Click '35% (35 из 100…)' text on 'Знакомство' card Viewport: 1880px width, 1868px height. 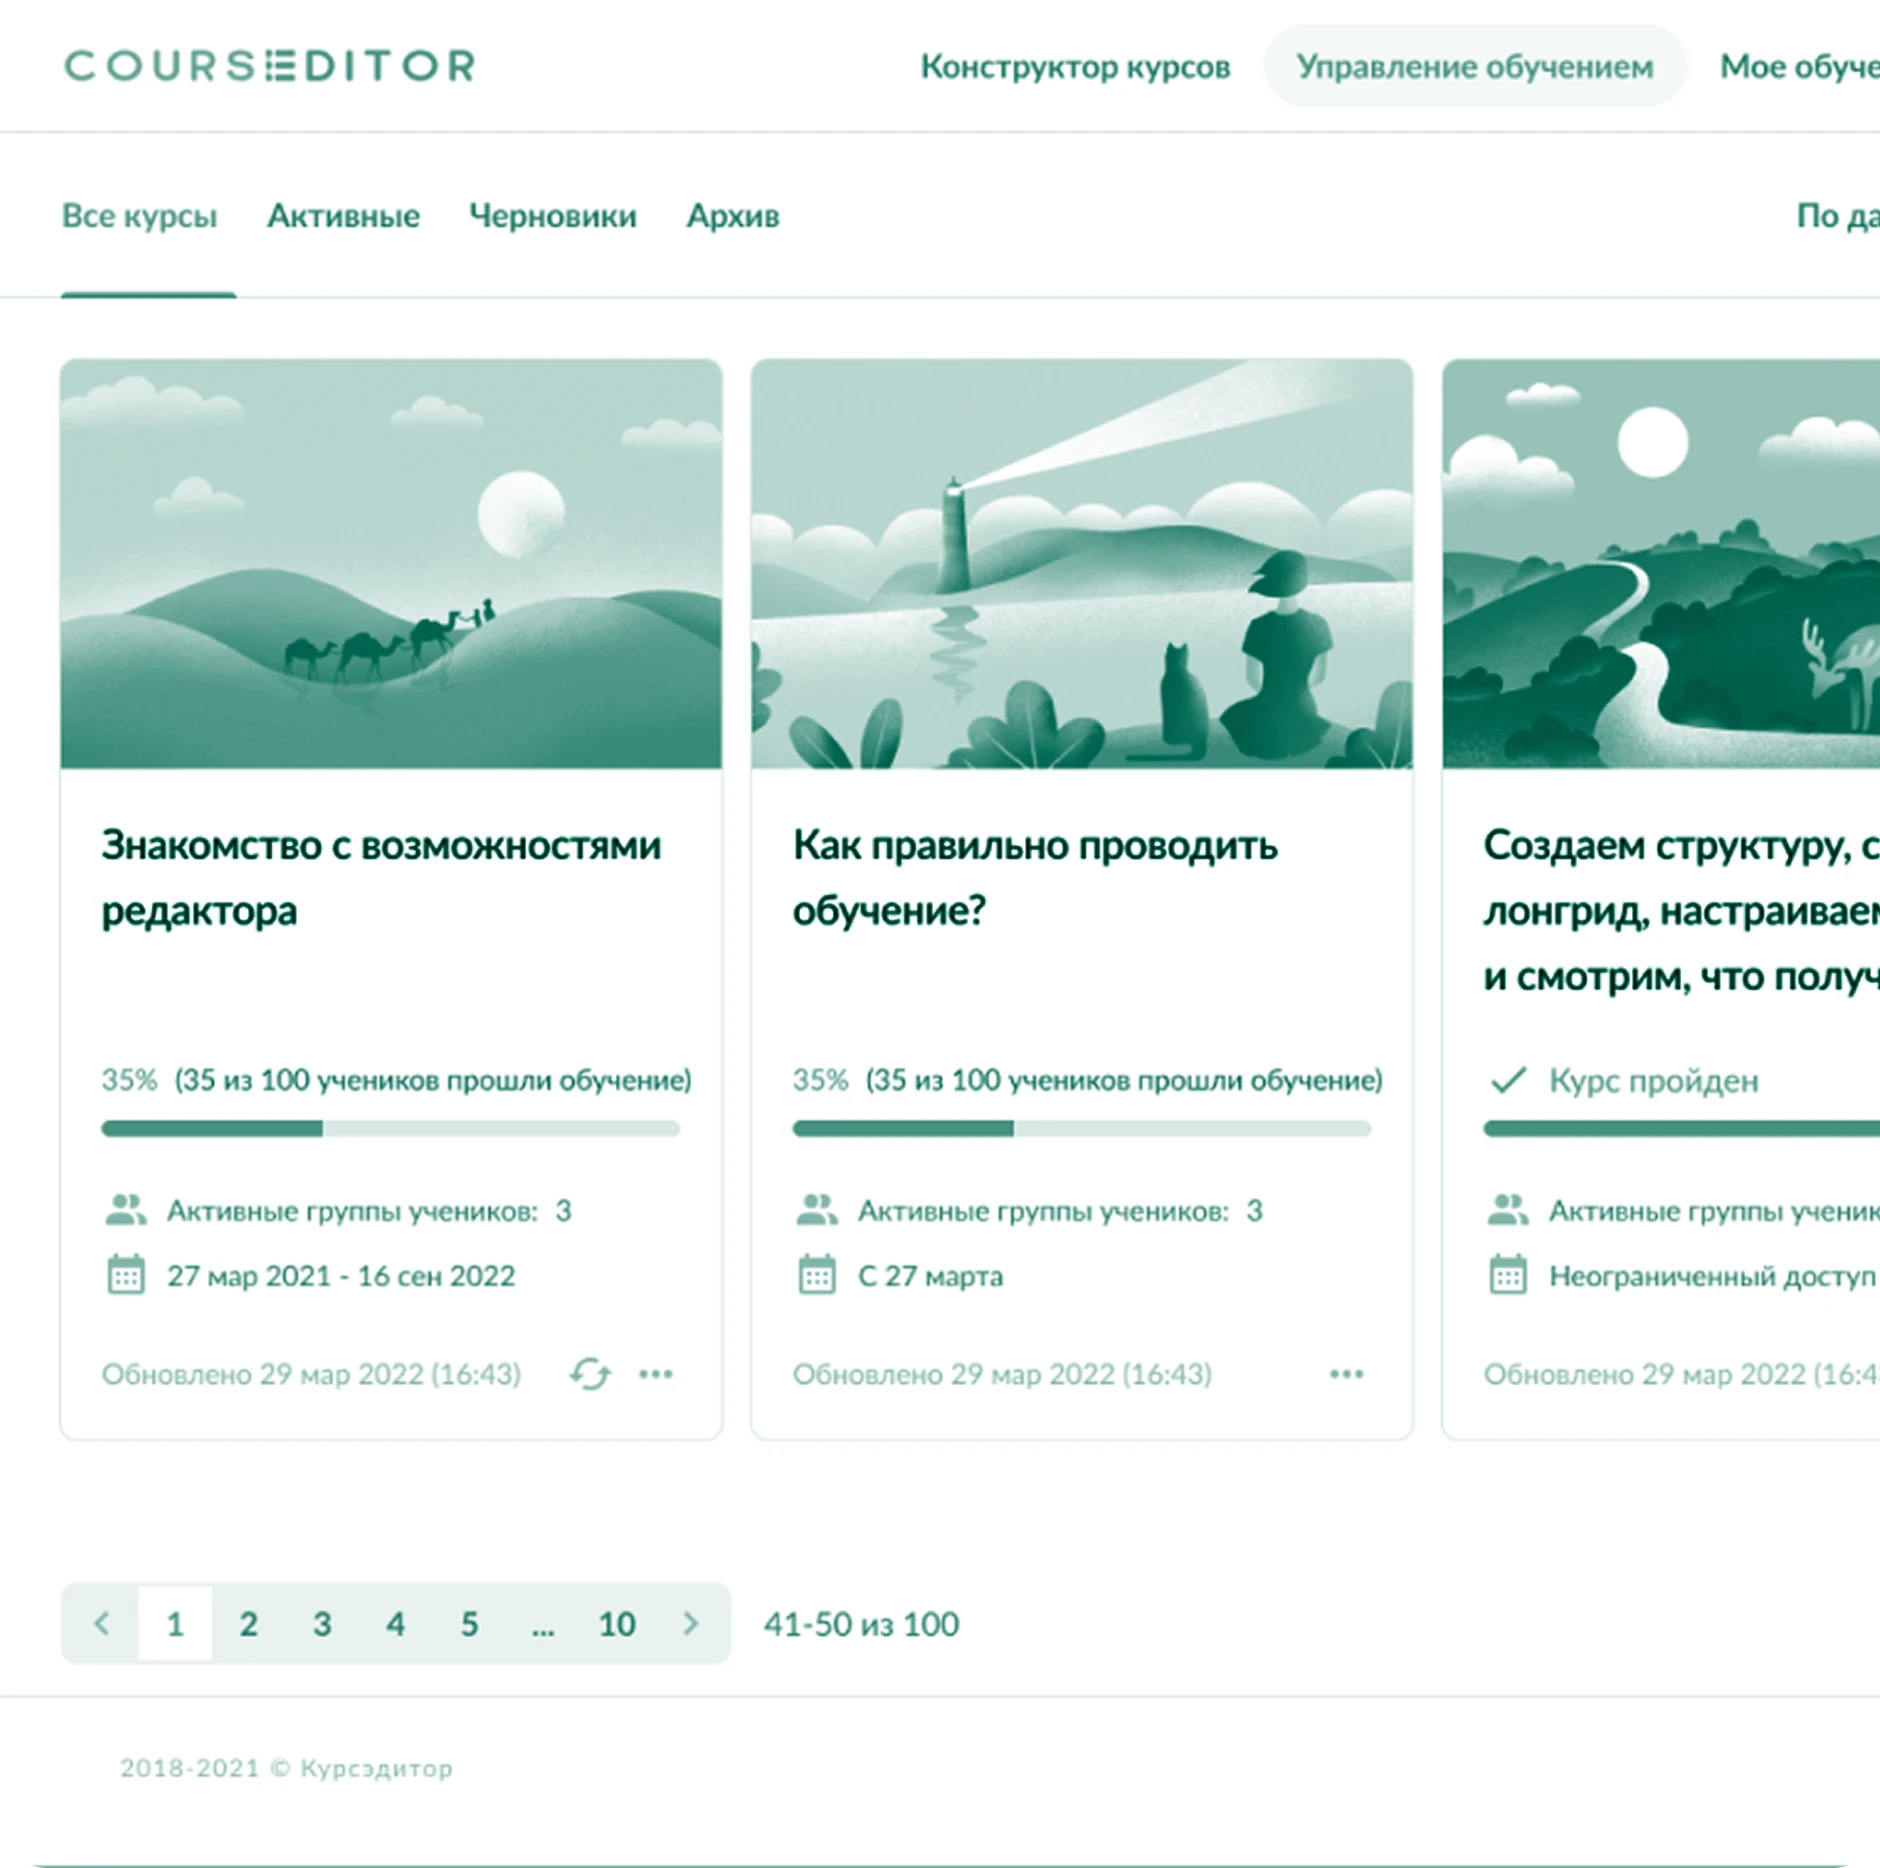click(397, 1080)
